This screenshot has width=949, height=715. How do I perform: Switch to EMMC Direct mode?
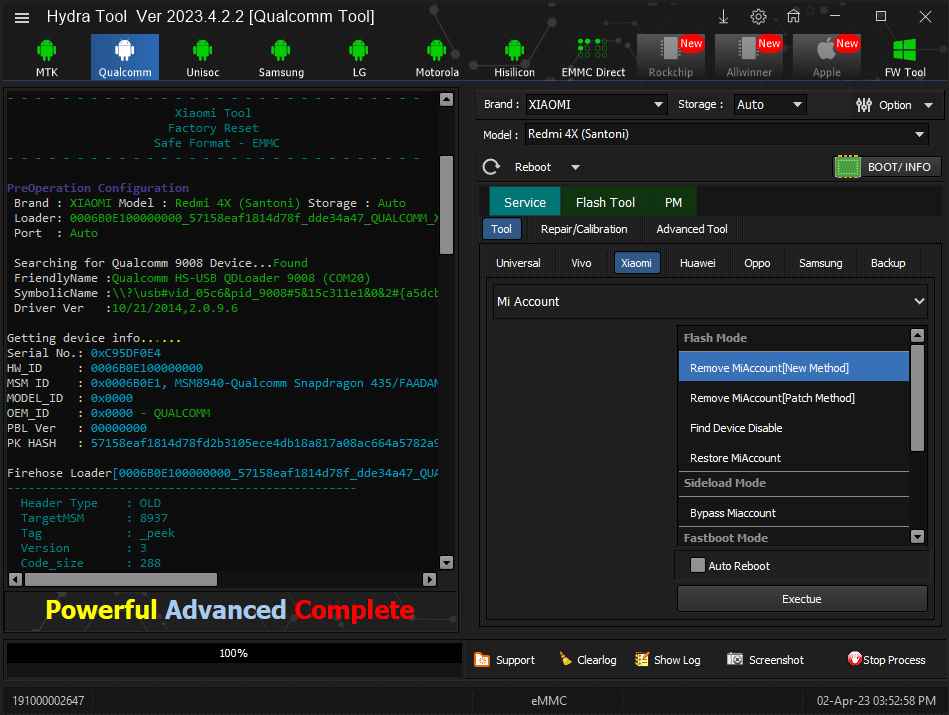click(x=593, y=58)
